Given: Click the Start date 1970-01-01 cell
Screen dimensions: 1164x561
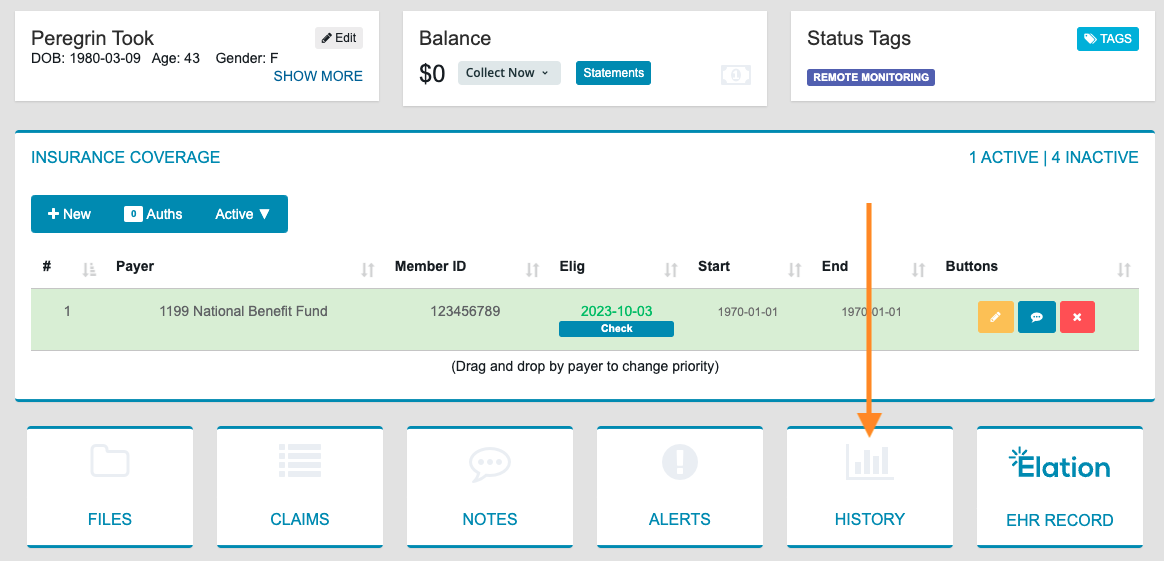Looking at the screenshot, I should pos(748,312).
